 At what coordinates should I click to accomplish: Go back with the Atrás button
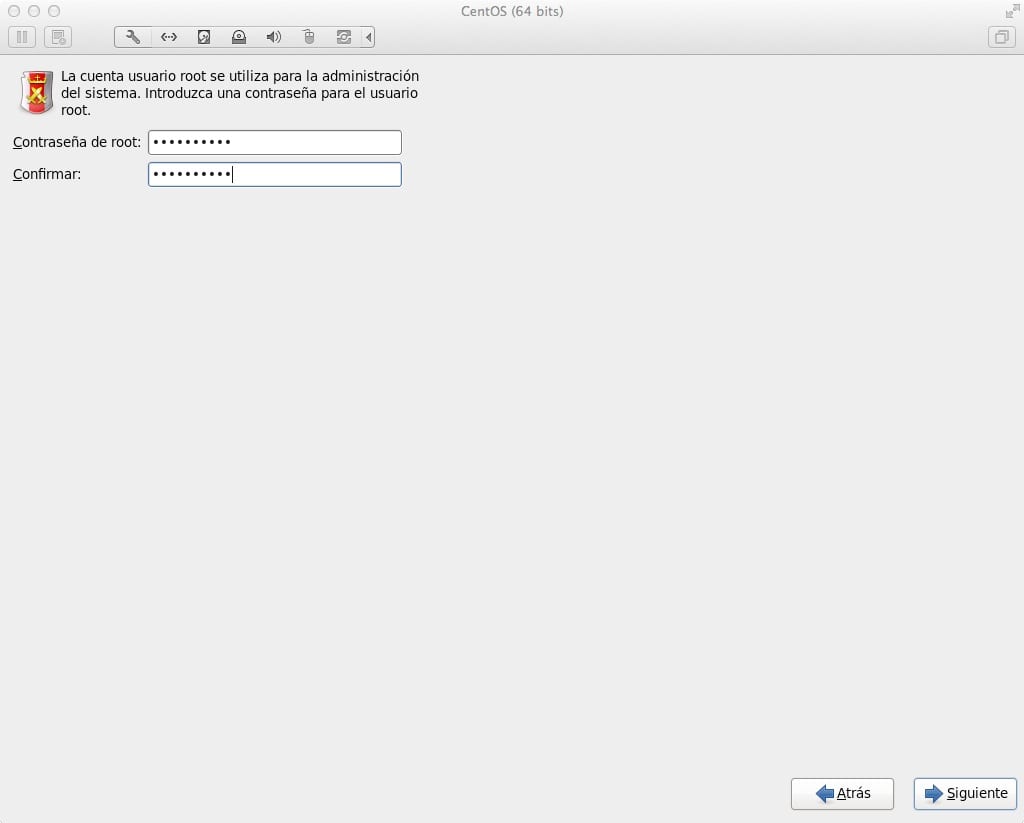841,793
